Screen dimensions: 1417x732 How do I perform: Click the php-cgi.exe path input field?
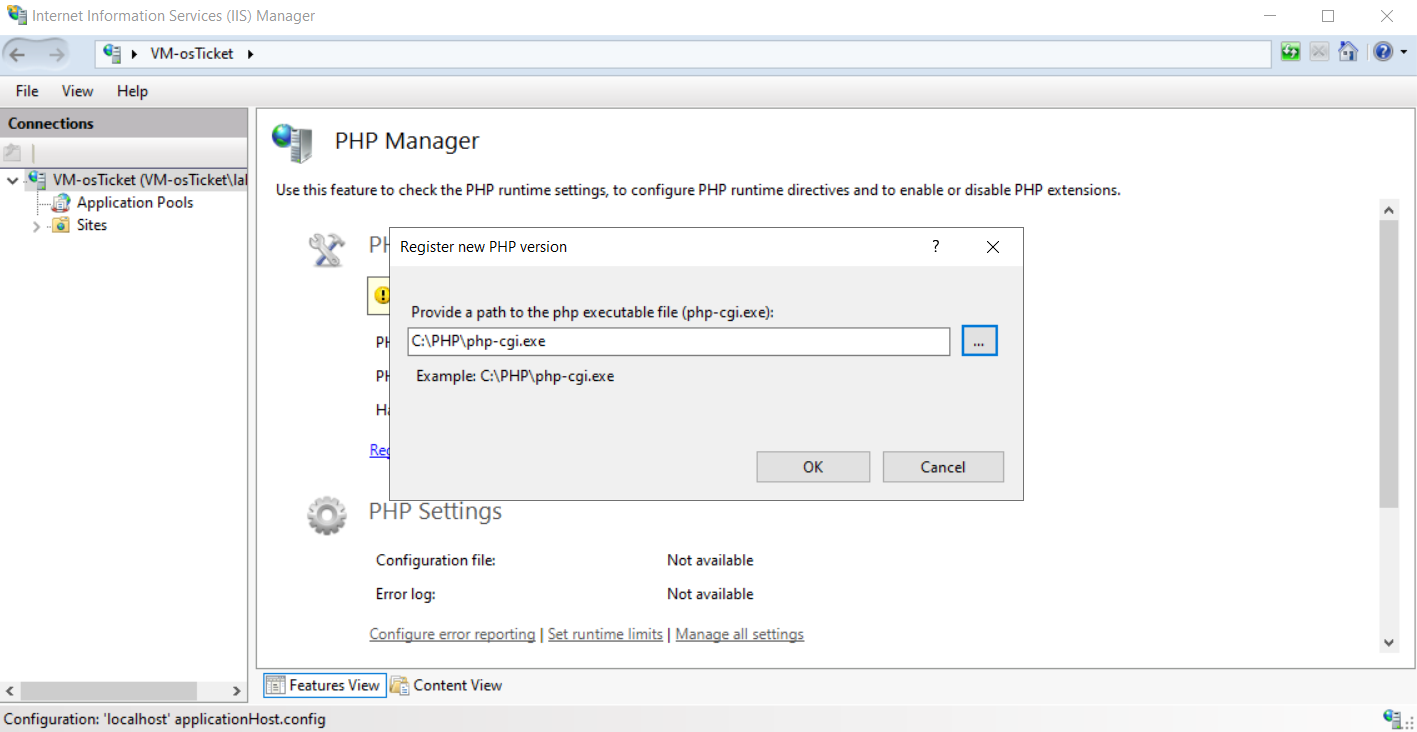pyautogui.click(x=678, y=341)
